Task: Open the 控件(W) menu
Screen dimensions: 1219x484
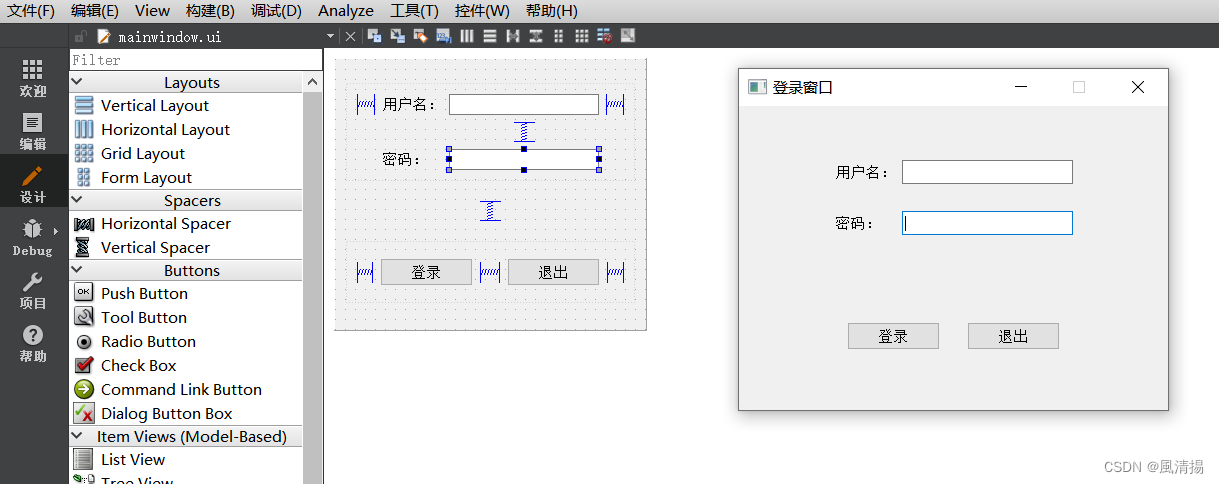Action: coord(482,11)
